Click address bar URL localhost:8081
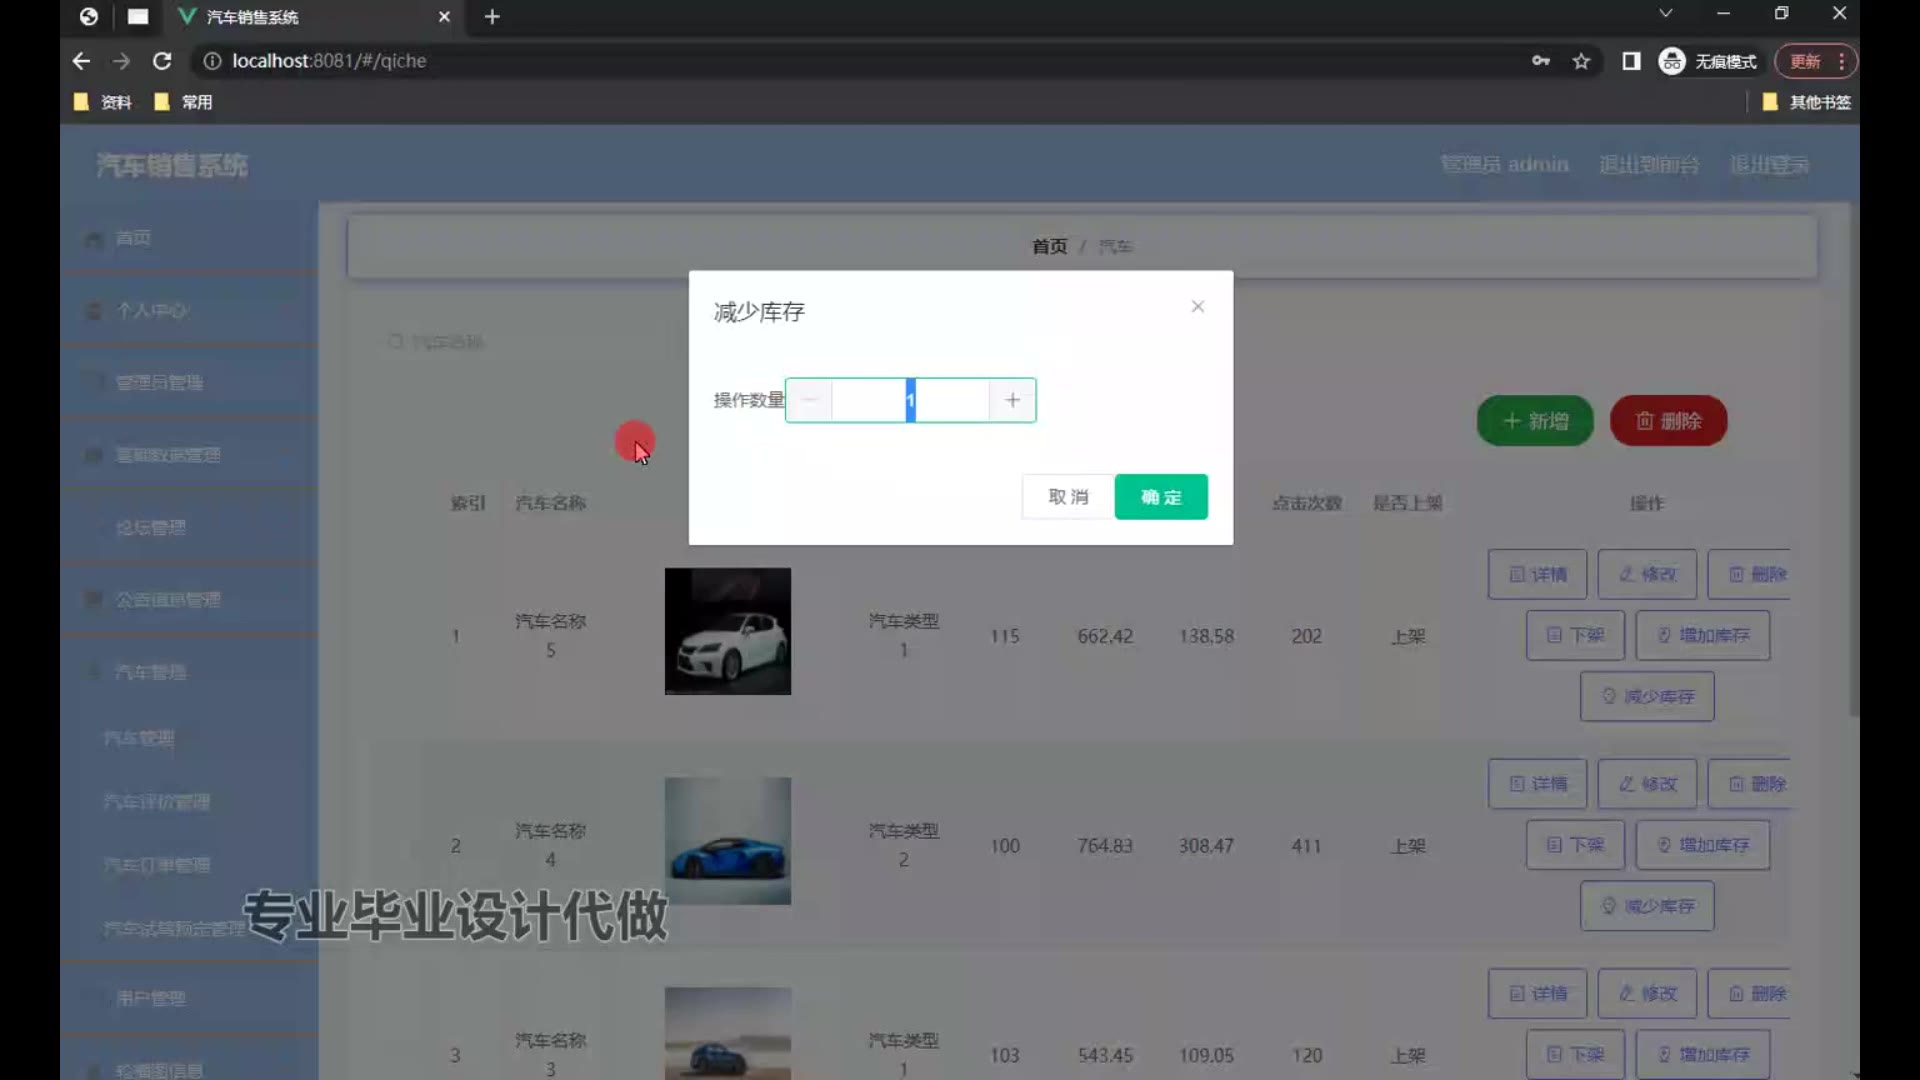1920x1080 pixels. point(329,61)
